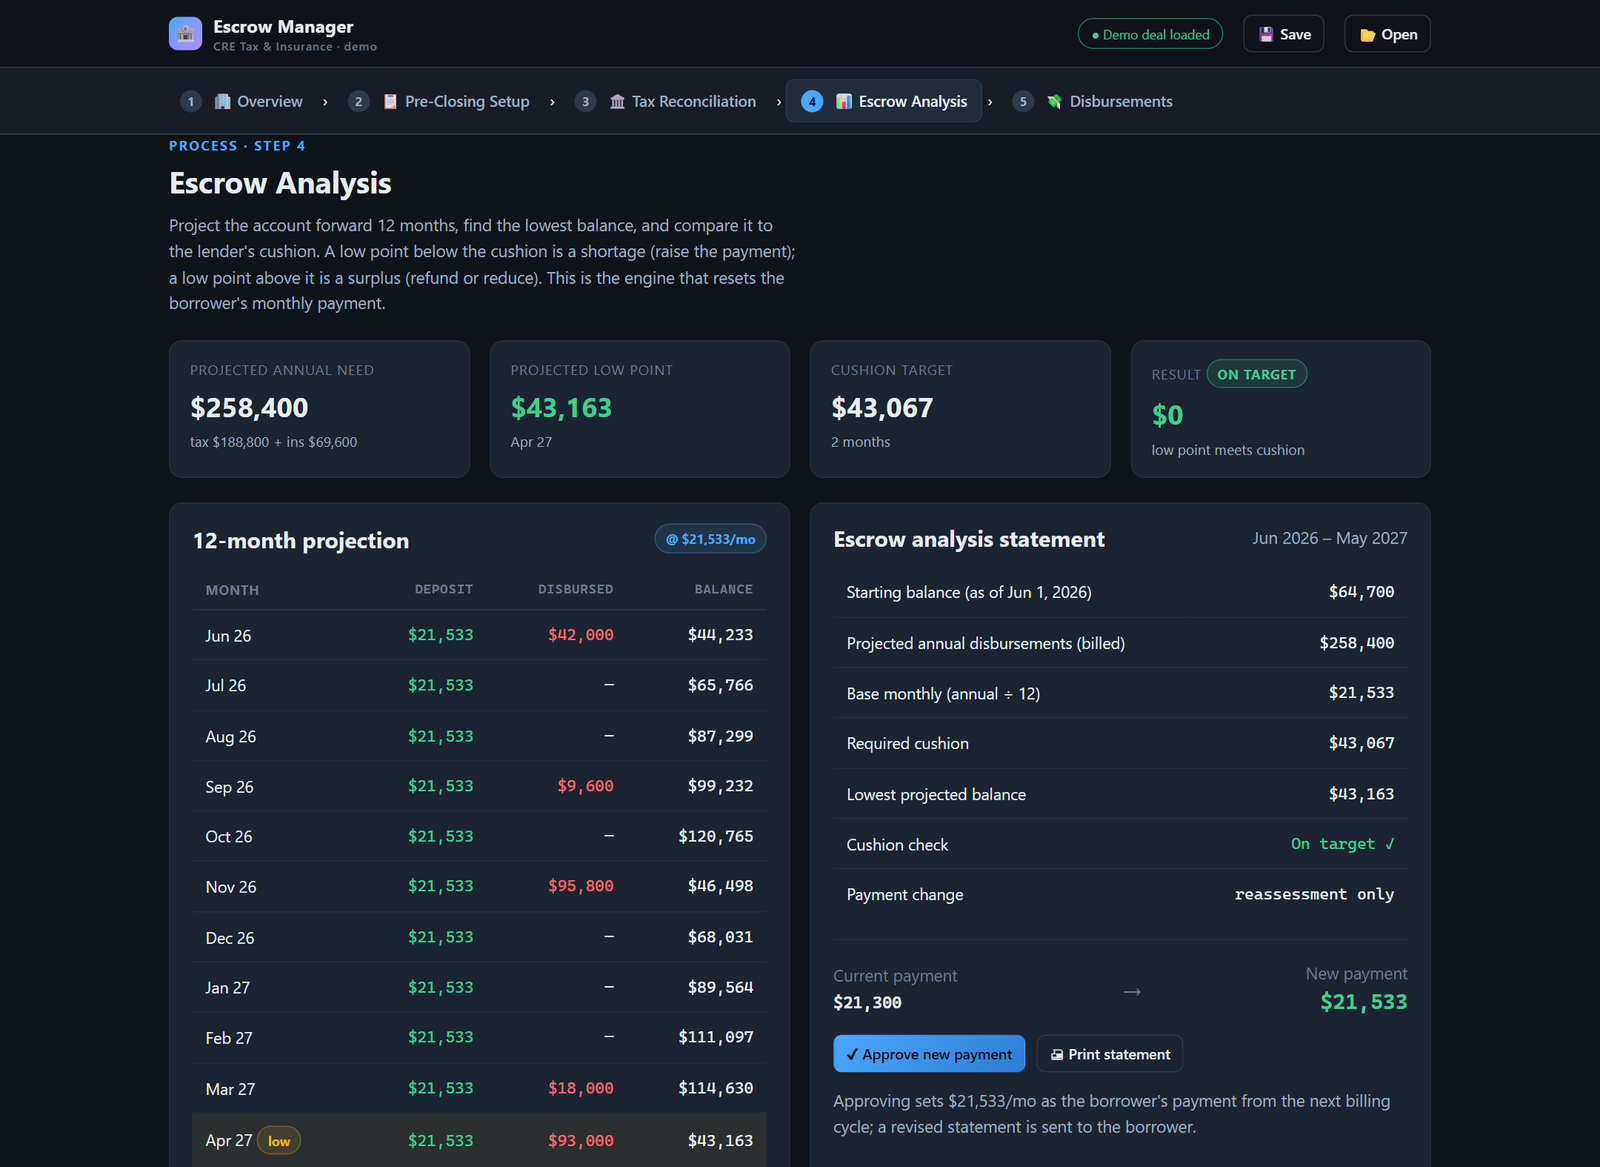The height and width of the screenshot is (1167, 1600).
Task: Click the Tax Reconciliation bank icon
Action: click(x=617, y=102)
